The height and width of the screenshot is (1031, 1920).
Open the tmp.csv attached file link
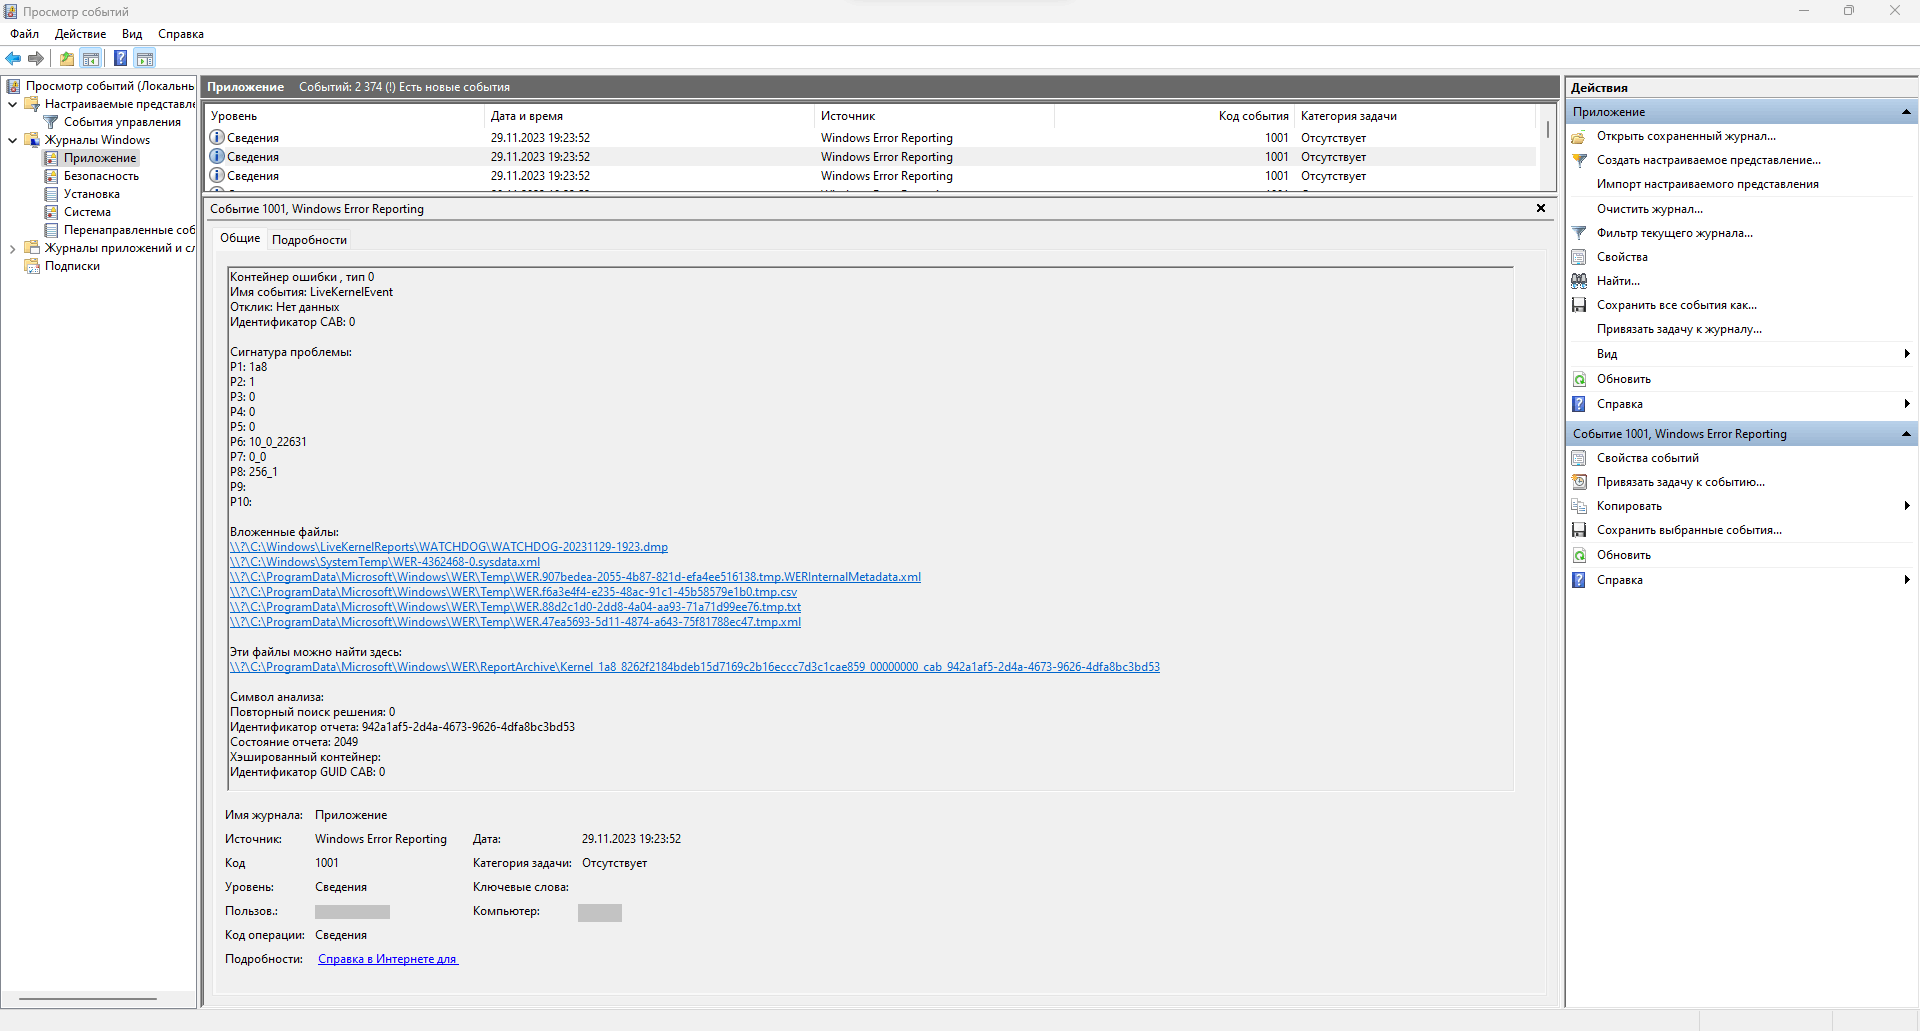pyautogui.click(x=513, y=592)
